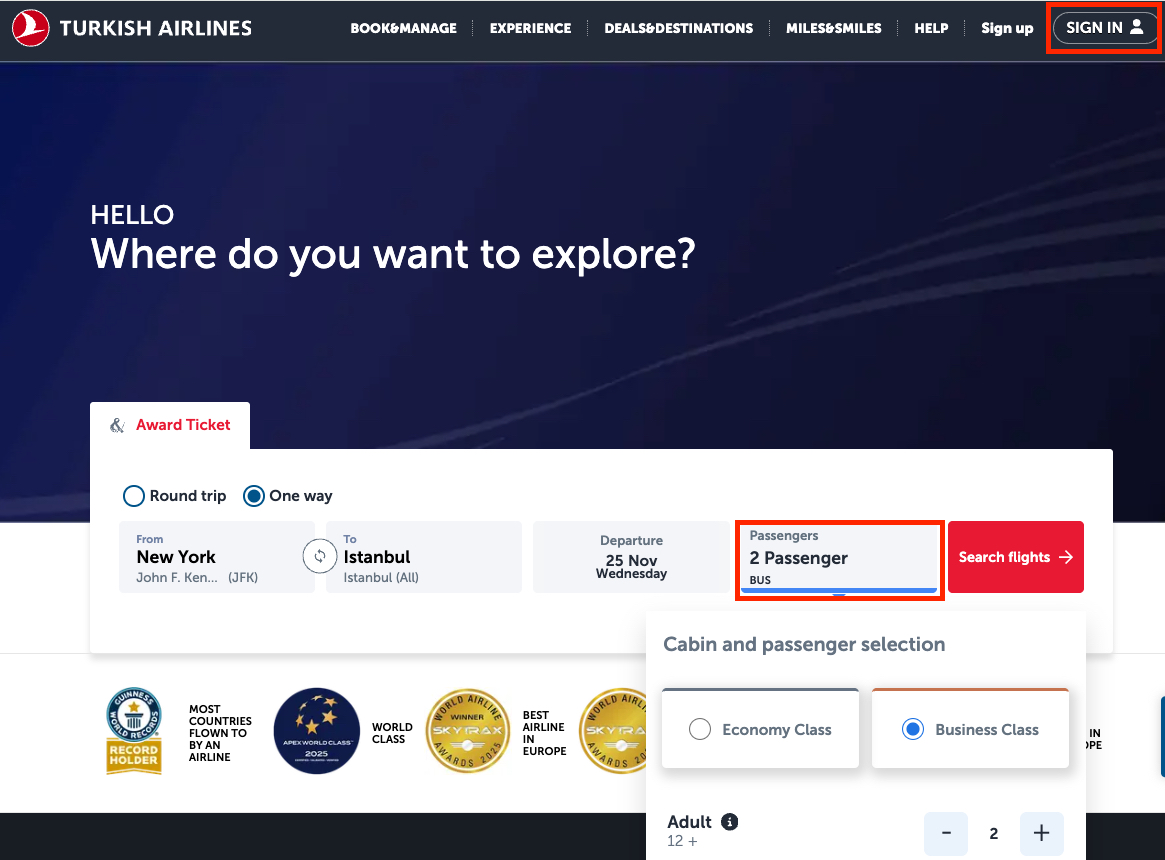The width and height of the screenshot is (1165, 860).
Task: Open the Departure date picker
Action: click(631, 557)
